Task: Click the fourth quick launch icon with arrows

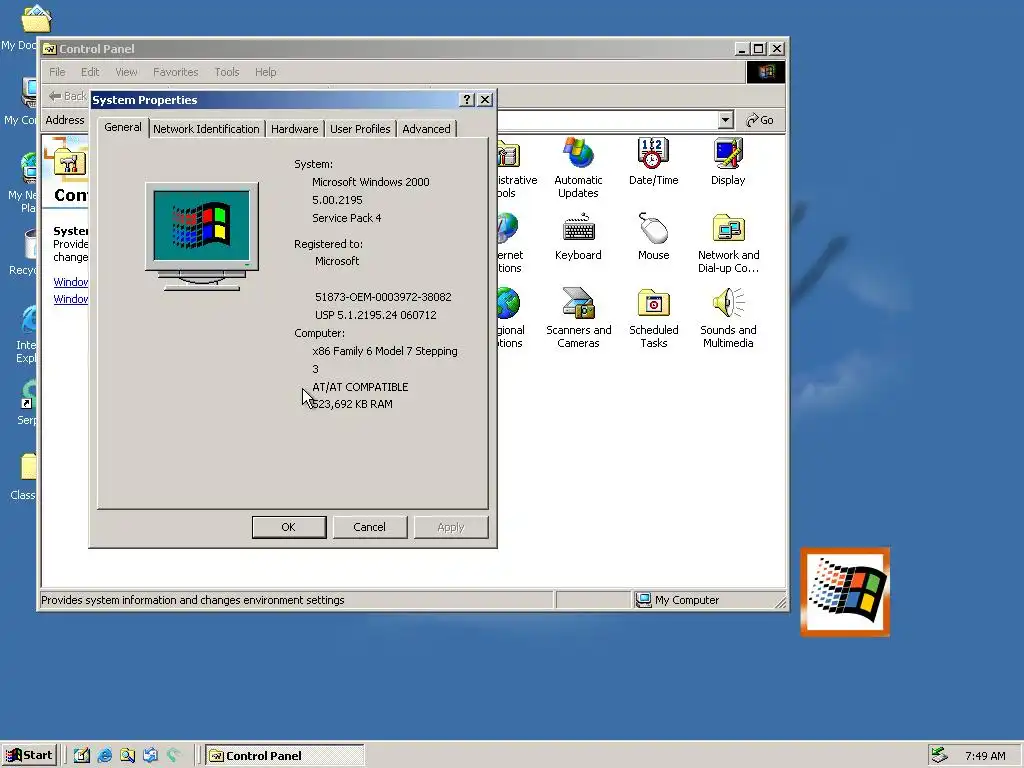Action: [150, 755]
